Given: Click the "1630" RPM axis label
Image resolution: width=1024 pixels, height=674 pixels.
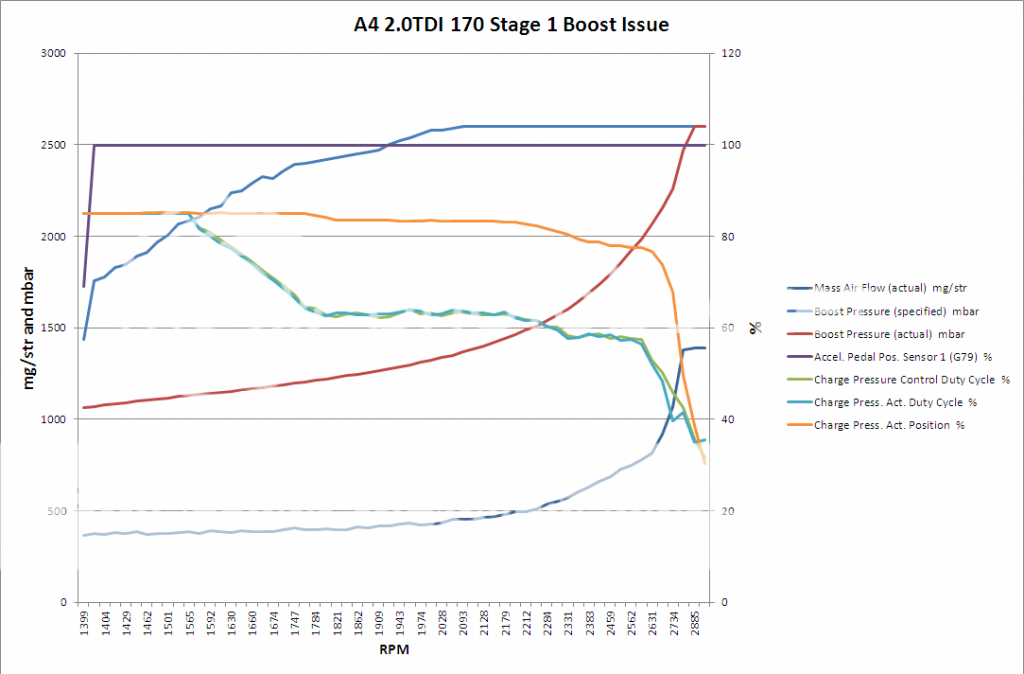Looking at the screenshot, I should tap(231, 624).
